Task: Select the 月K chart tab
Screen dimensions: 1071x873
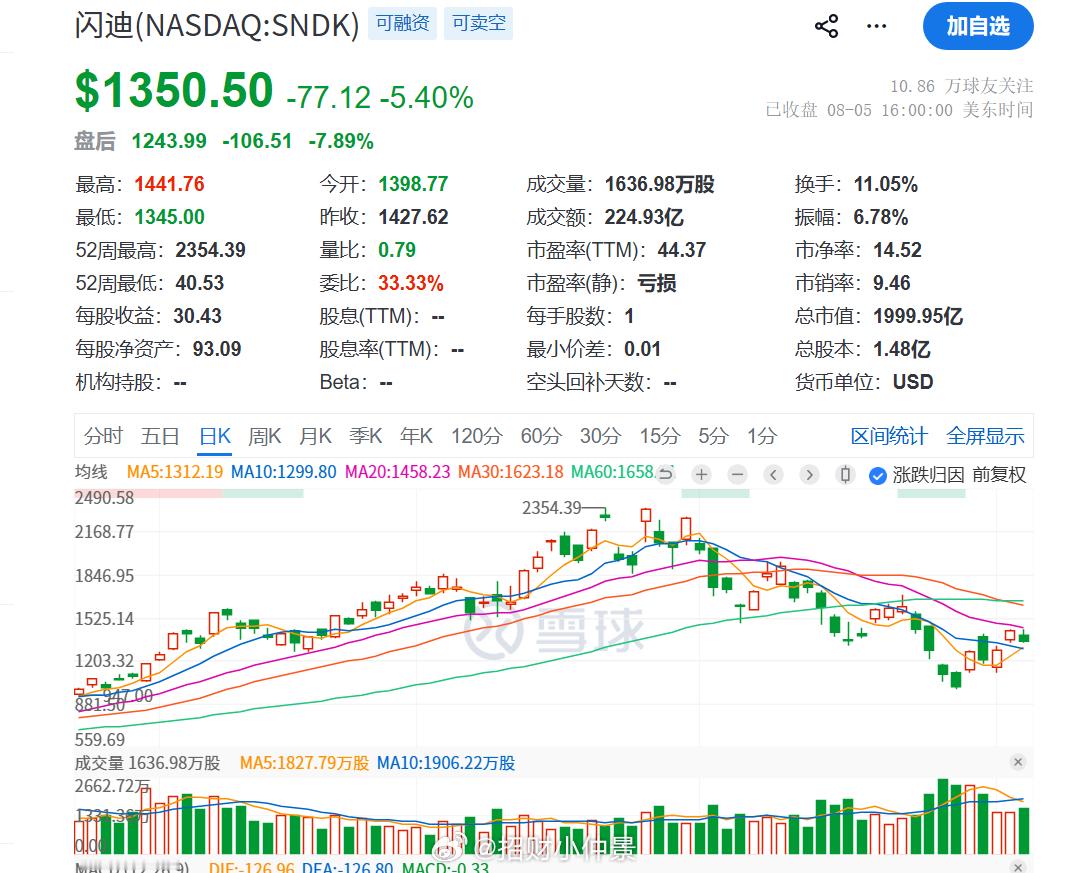Action: [x=316, y=436]
